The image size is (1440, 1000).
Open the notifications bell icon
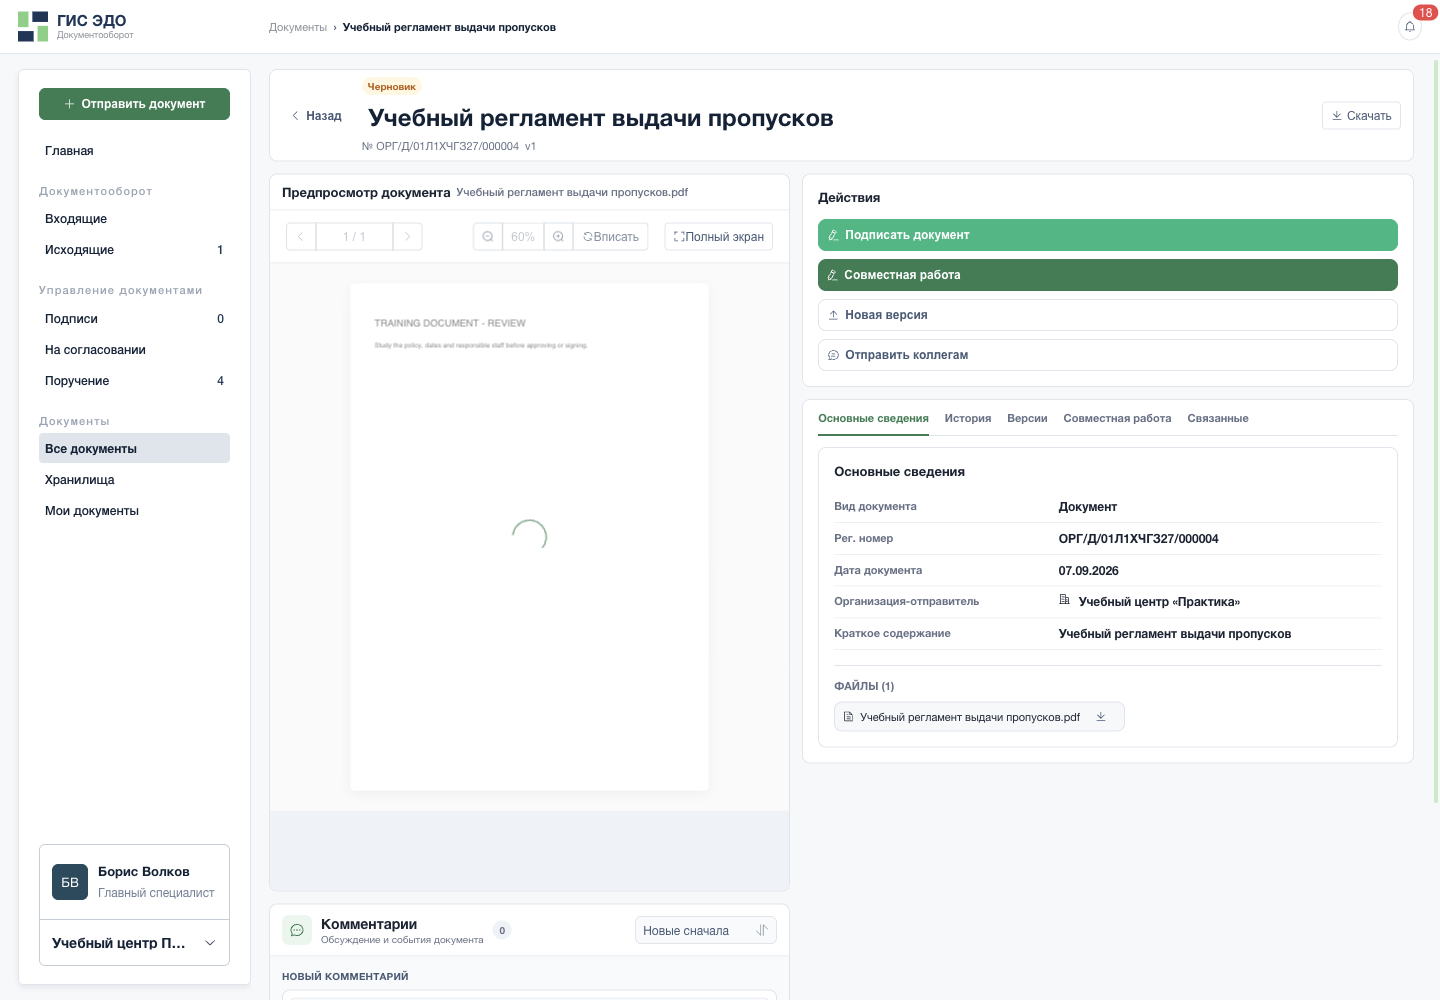pos(1410,27)
